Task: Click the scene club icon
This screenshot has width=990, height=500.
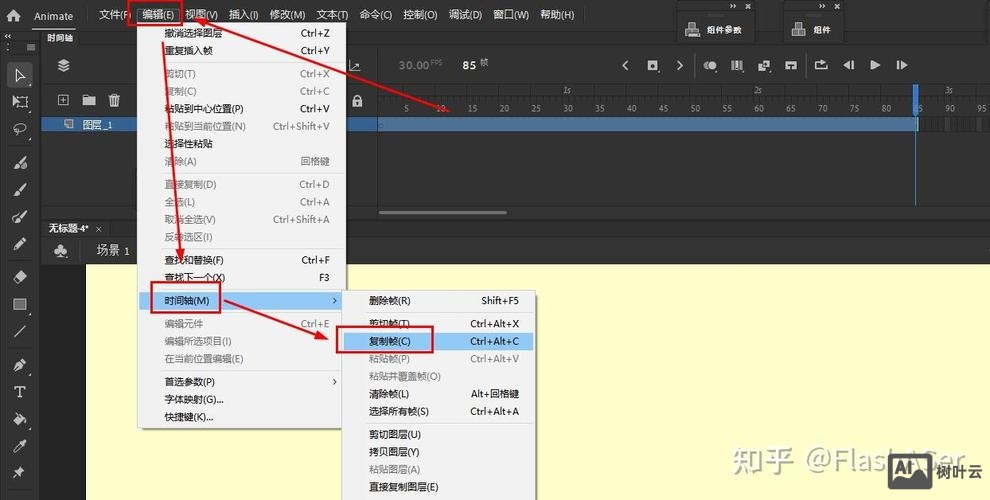Action: tap(61, 251)
